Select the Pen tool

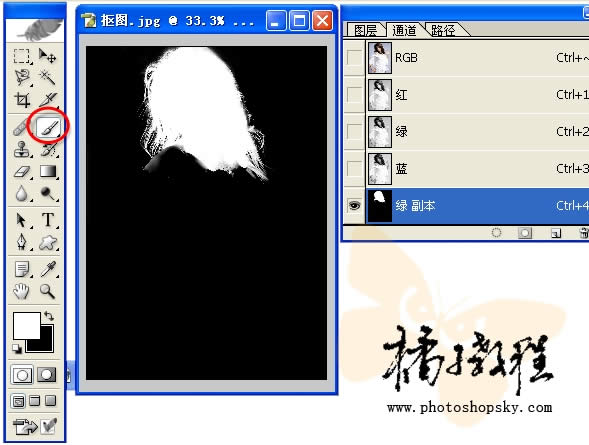click(x=21, y=242)
